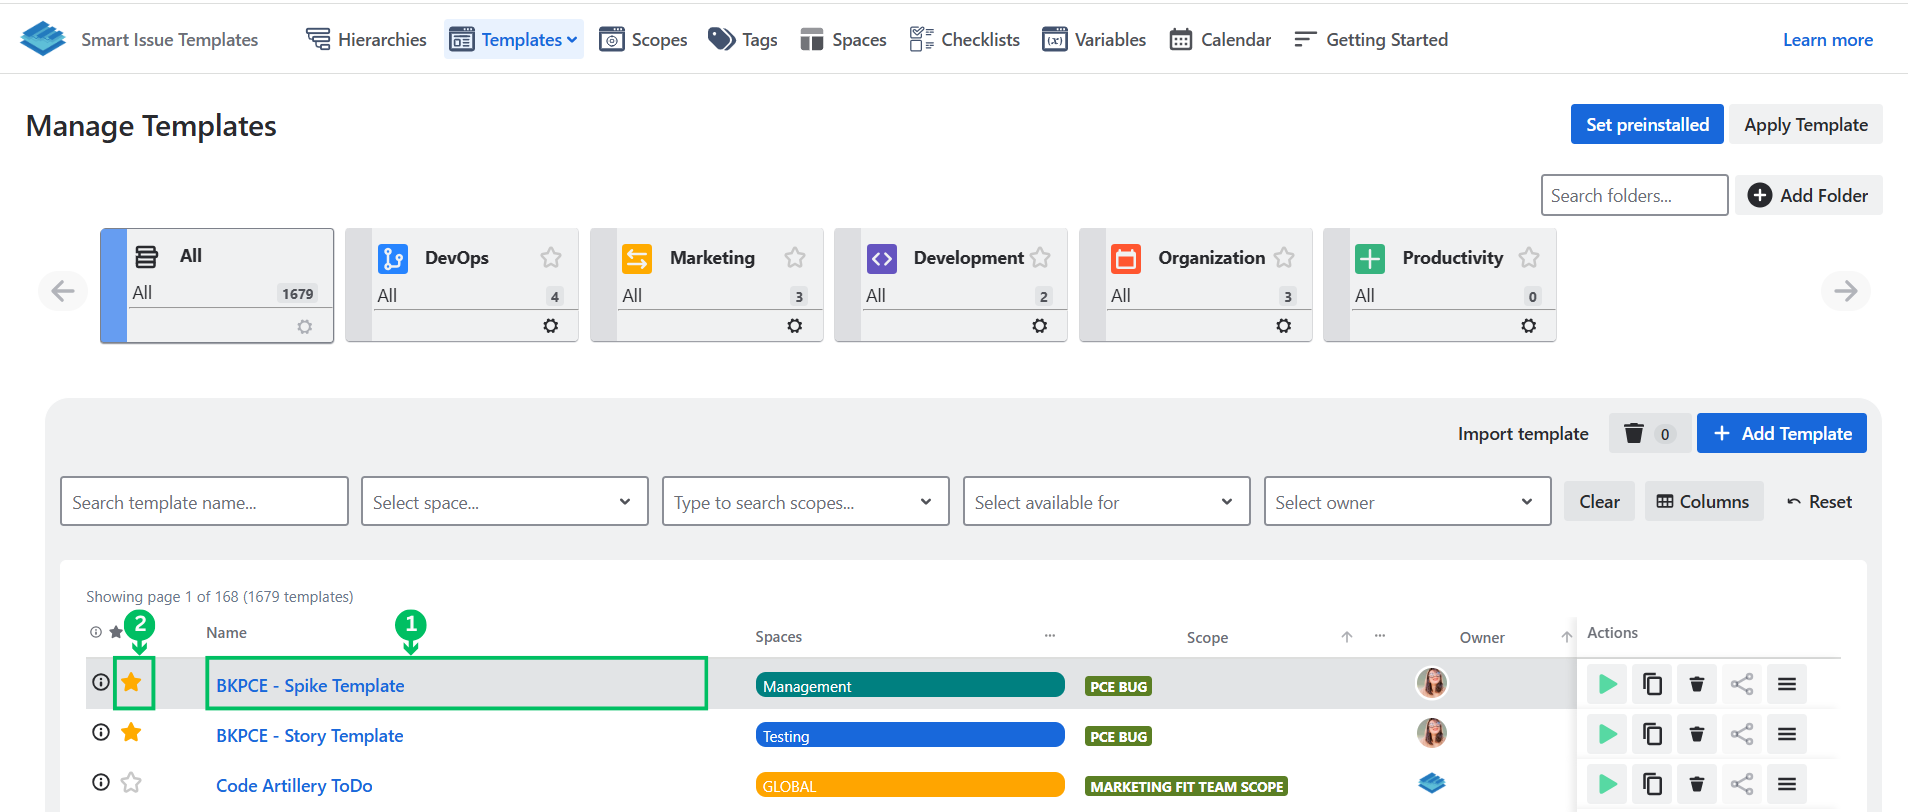Image resolution: width=1908 pixels, height=812 pixels.
Task: Run the BKPCE - Story Template play icon
Action: click(x=1607, y=734)
